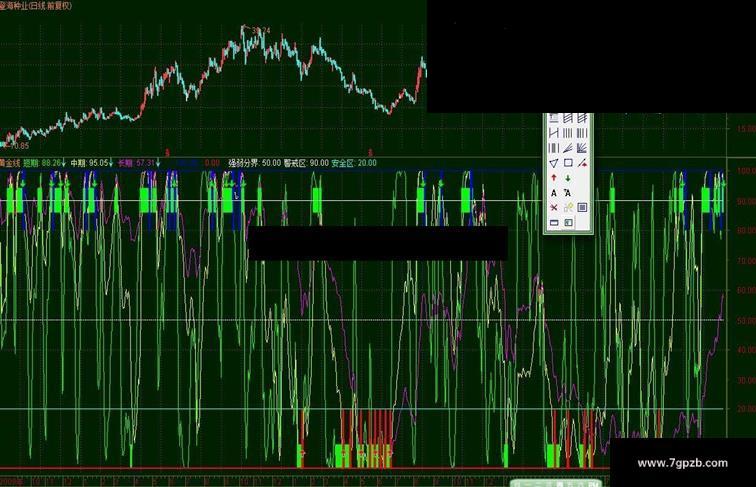Click the stock title with 日线 前复权
This screenshot has height=487, width=756.
click(x=36, y=5)
